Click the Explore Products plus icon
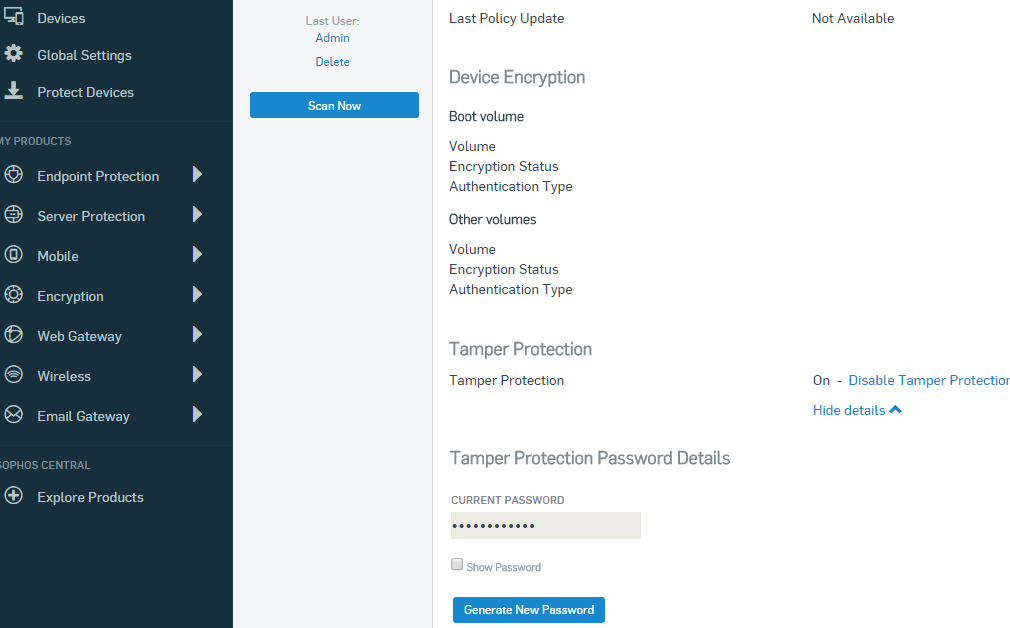Viewport: 1010px width, 628px height. click(14, 495)
